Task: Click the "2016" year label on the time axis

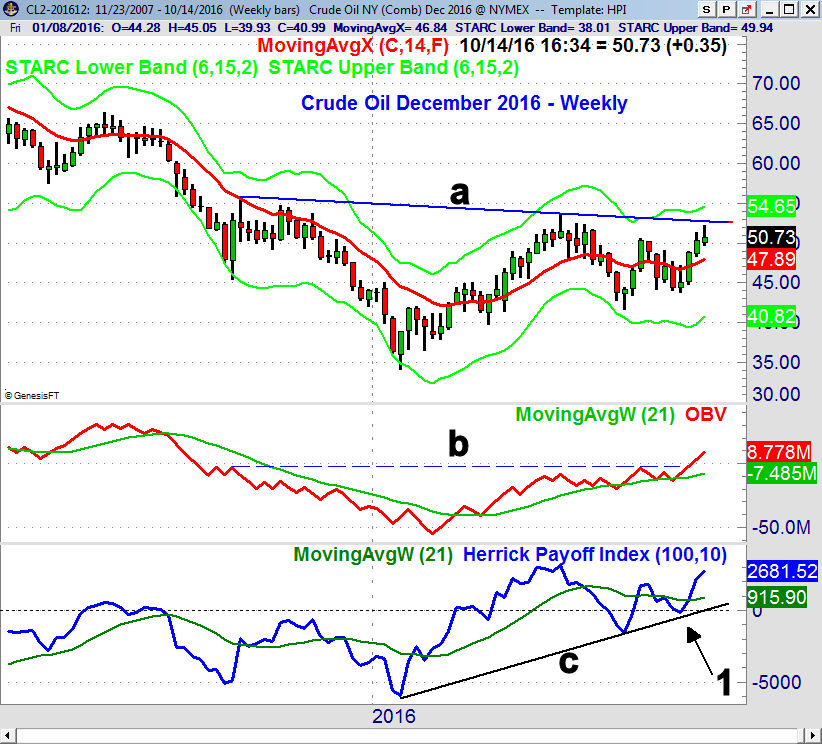Action: pyautogui.click(x=394, y=716)
